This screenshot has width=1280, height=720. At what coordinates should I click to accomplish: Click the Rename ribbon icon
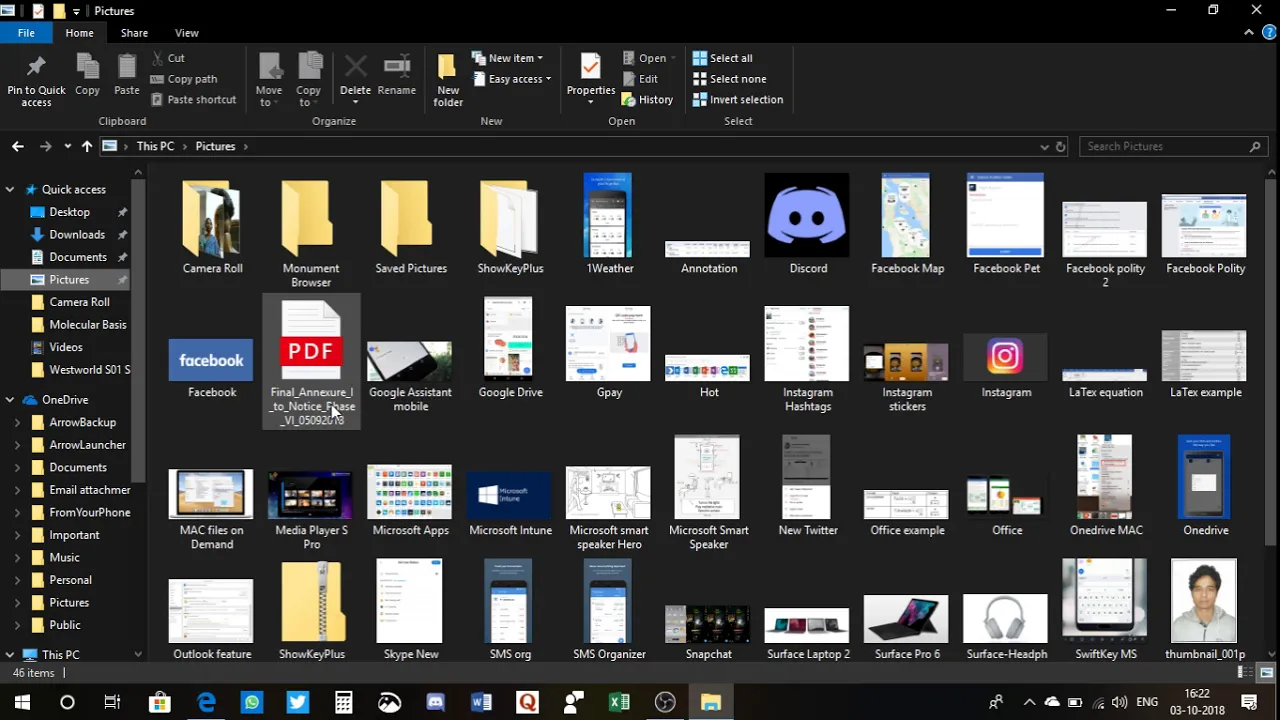click(397, 76)
